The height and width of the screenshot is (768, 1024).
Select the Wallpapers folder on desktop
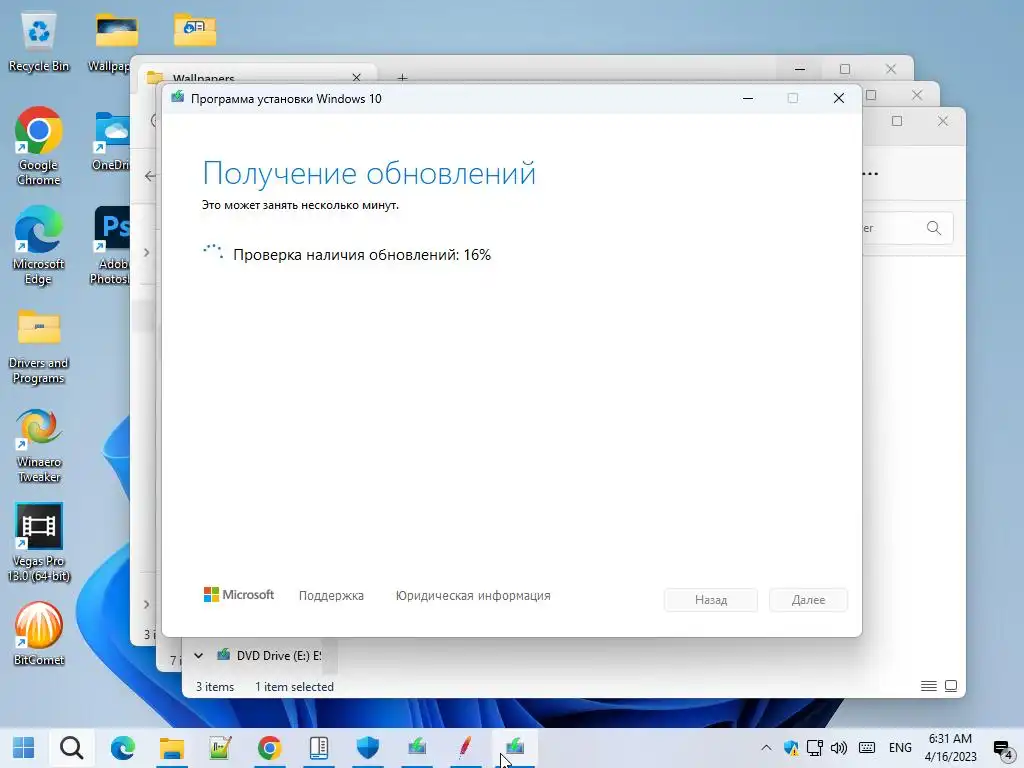(116, 43)
